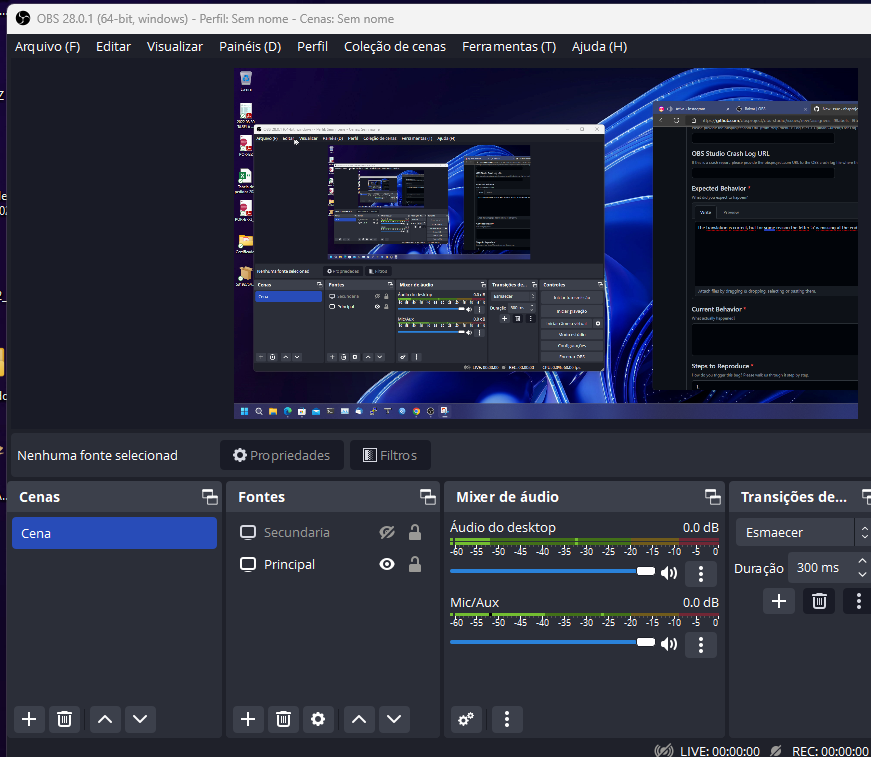Adjust Áudio do desktop volume slider

click(x=552, y=571)
